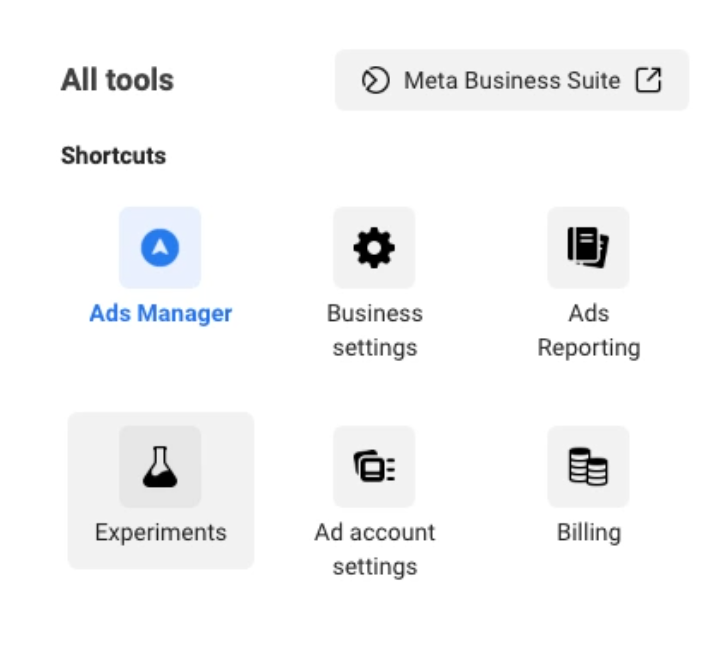
Task: Open Business settings gear icon
Action: tap(374, 248)
